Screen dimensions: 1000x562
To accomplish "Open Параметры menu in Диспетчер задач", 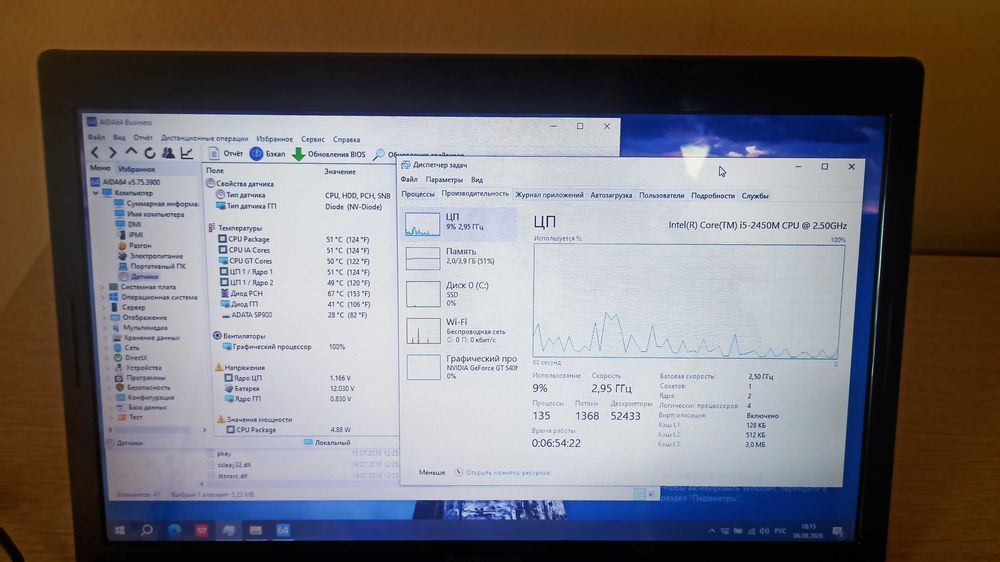I will click(444, 180).
